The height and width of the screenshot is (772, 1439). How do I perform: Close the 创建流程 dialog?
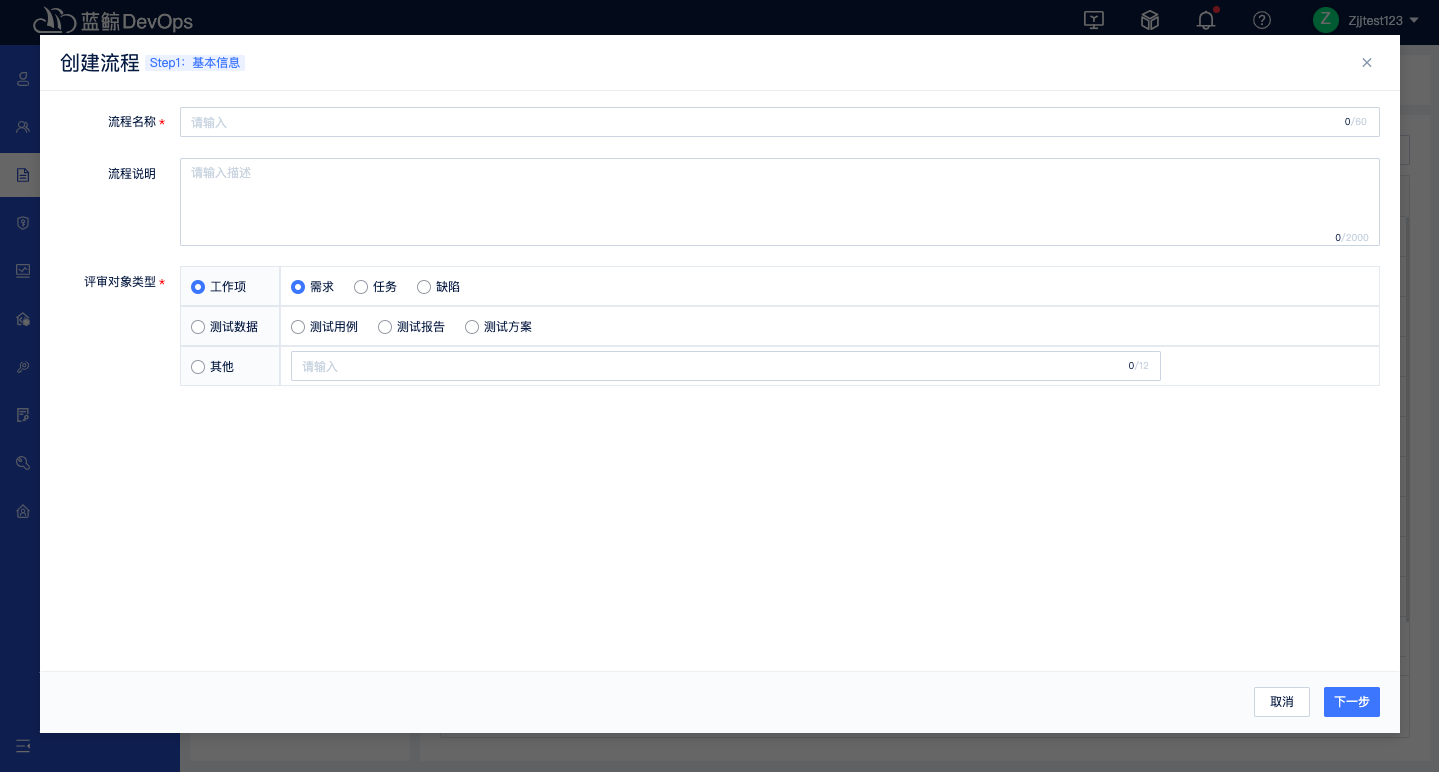pyautogui.click(x=1366, y=63)
